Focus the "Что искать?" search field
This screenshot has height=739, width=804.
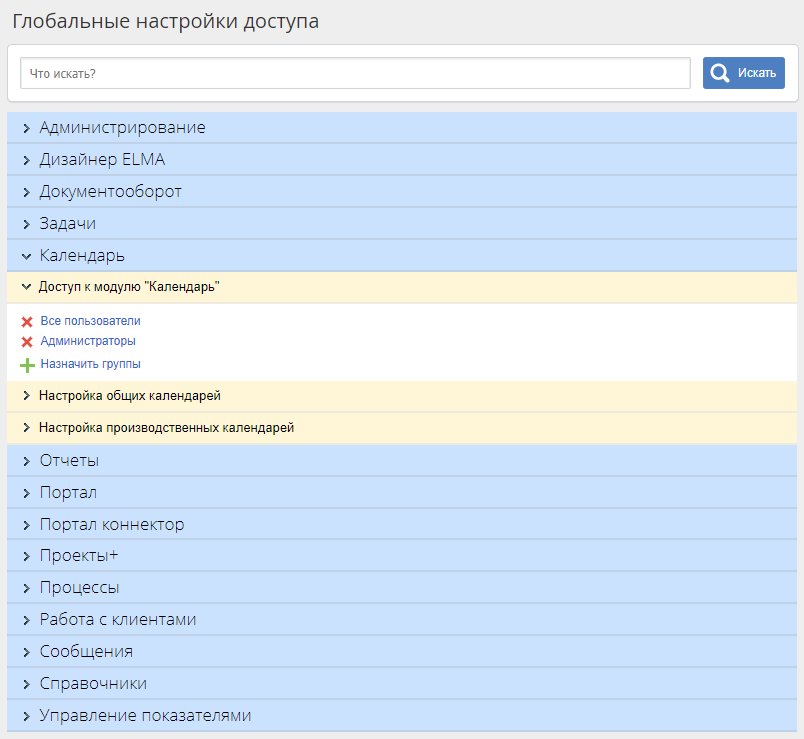tap(355, 73)
